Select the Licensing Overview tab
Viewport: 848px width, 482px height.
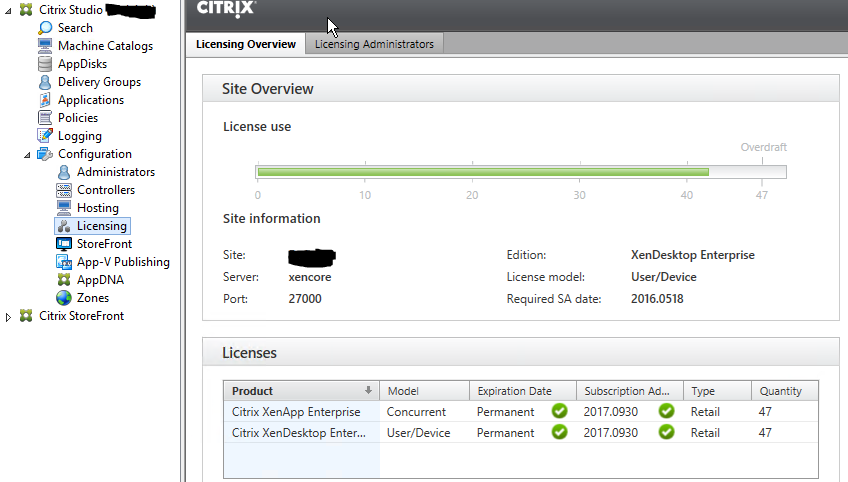(x=245, y=44)
